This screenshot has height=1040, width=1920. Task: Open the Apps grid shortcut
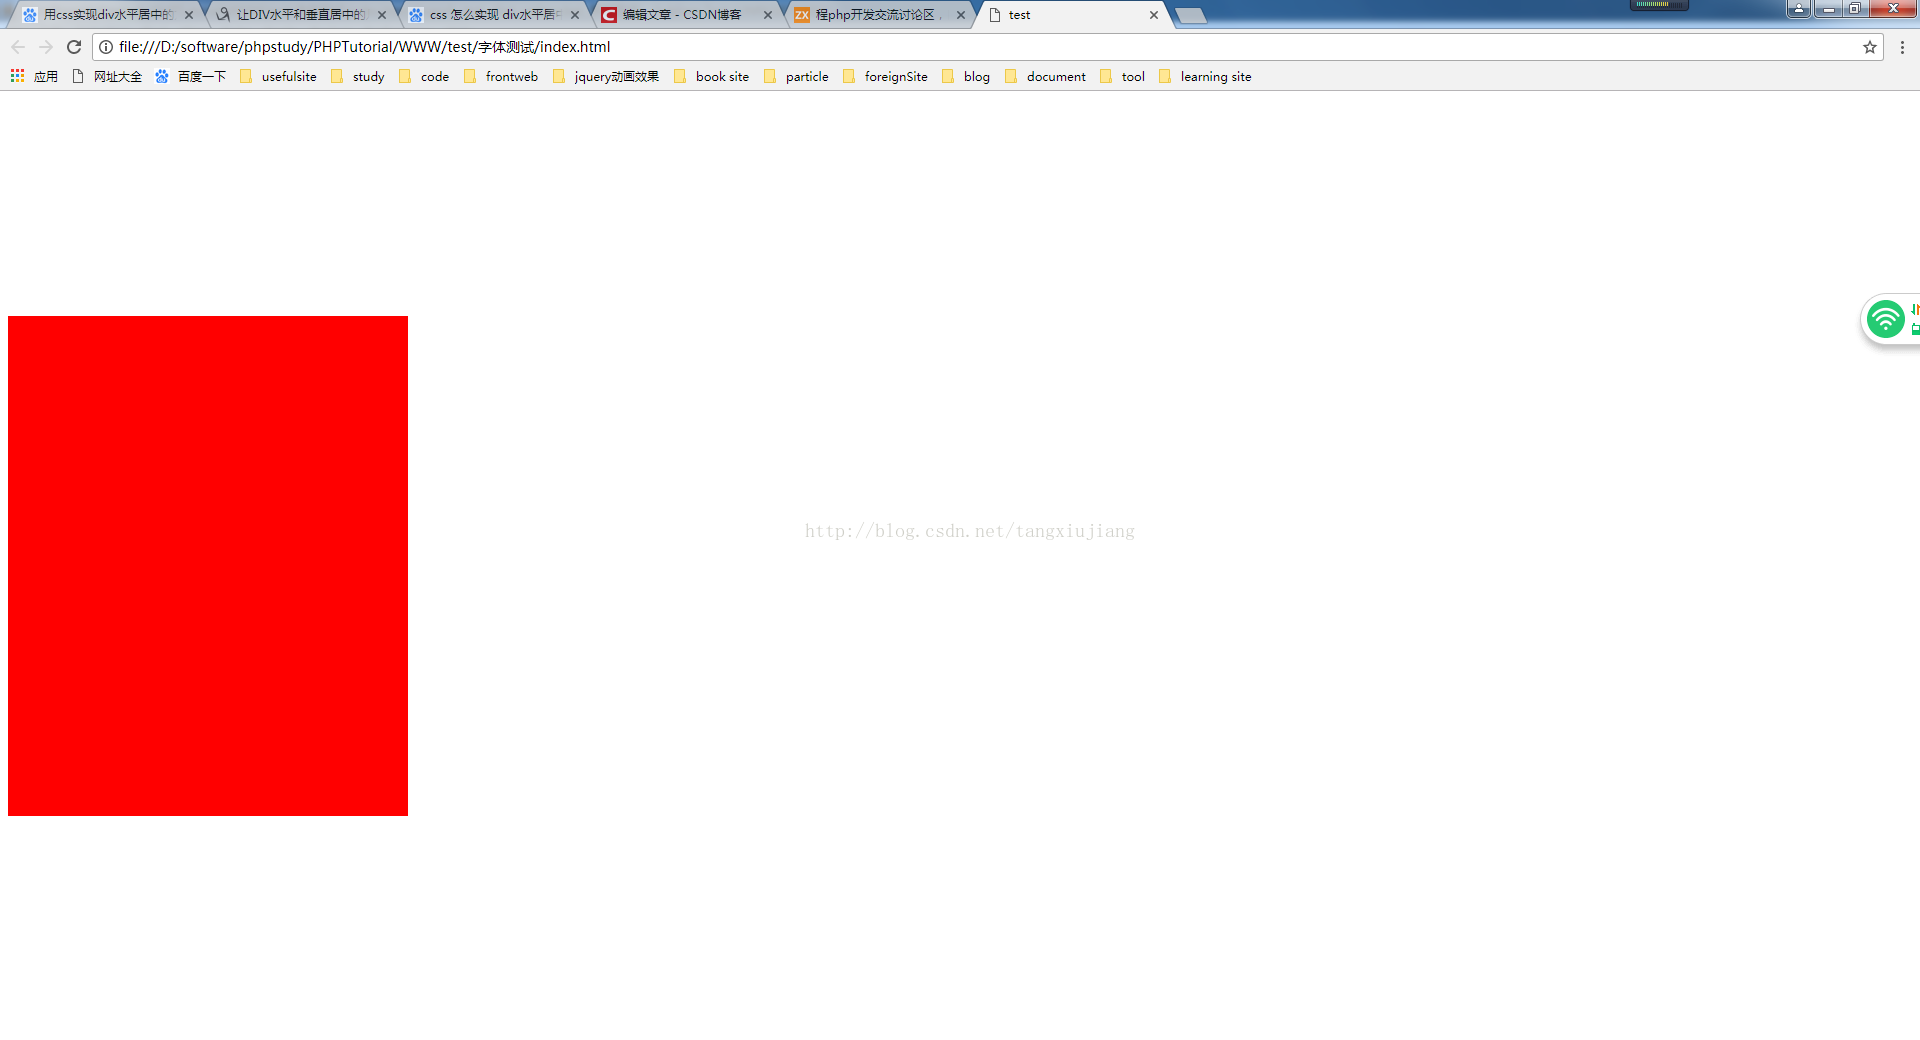(x=17, y=76)
